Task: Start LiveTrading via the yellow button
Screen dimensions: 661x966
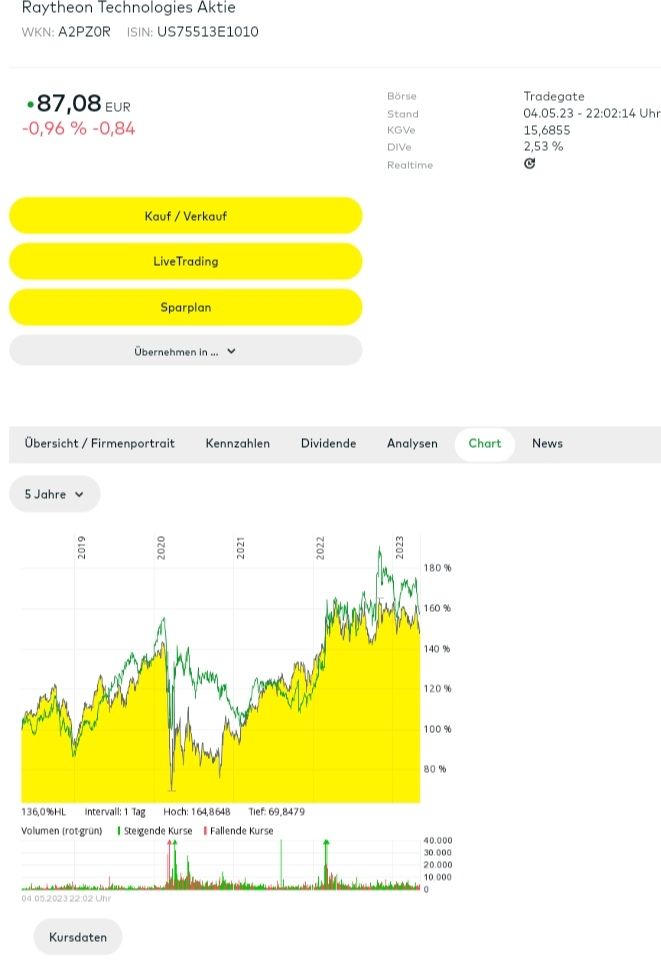Action: pyautogui.click(x=185, y=261)
